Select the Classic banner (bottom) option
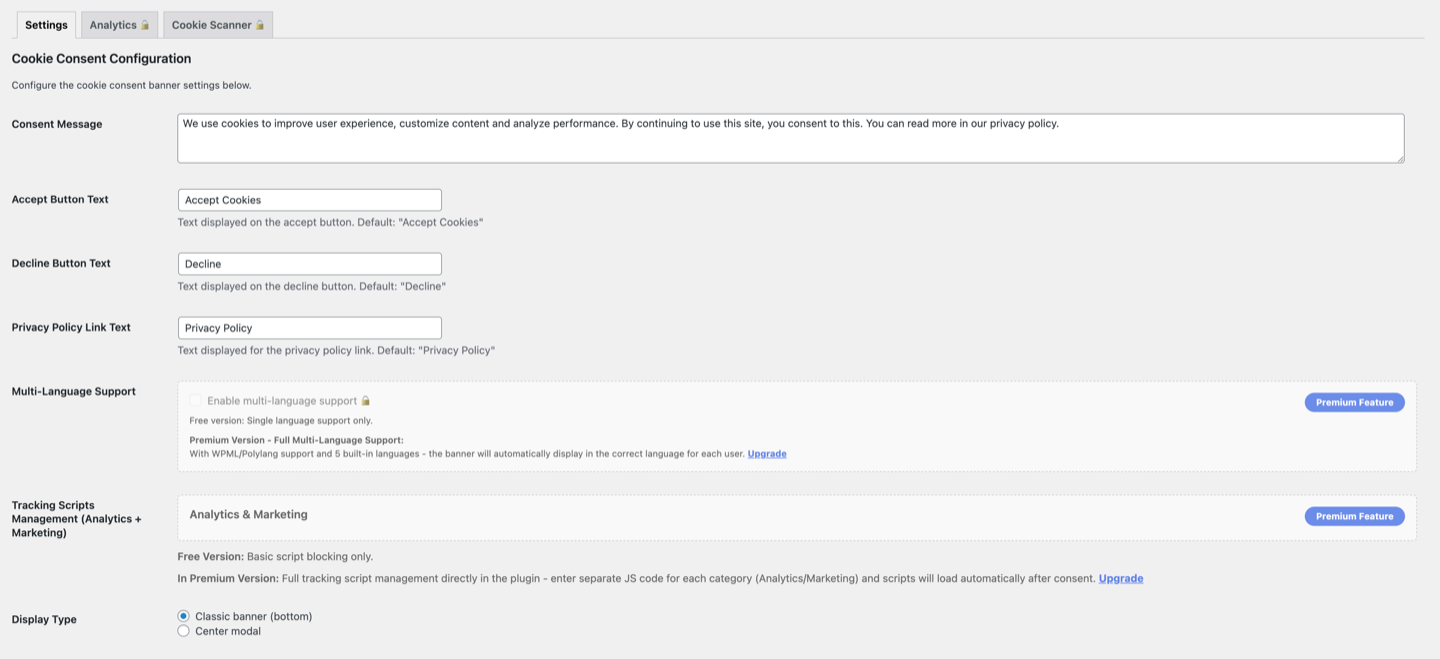The height and width of the screenshot is (659, 1440). [x=183, y=616]
